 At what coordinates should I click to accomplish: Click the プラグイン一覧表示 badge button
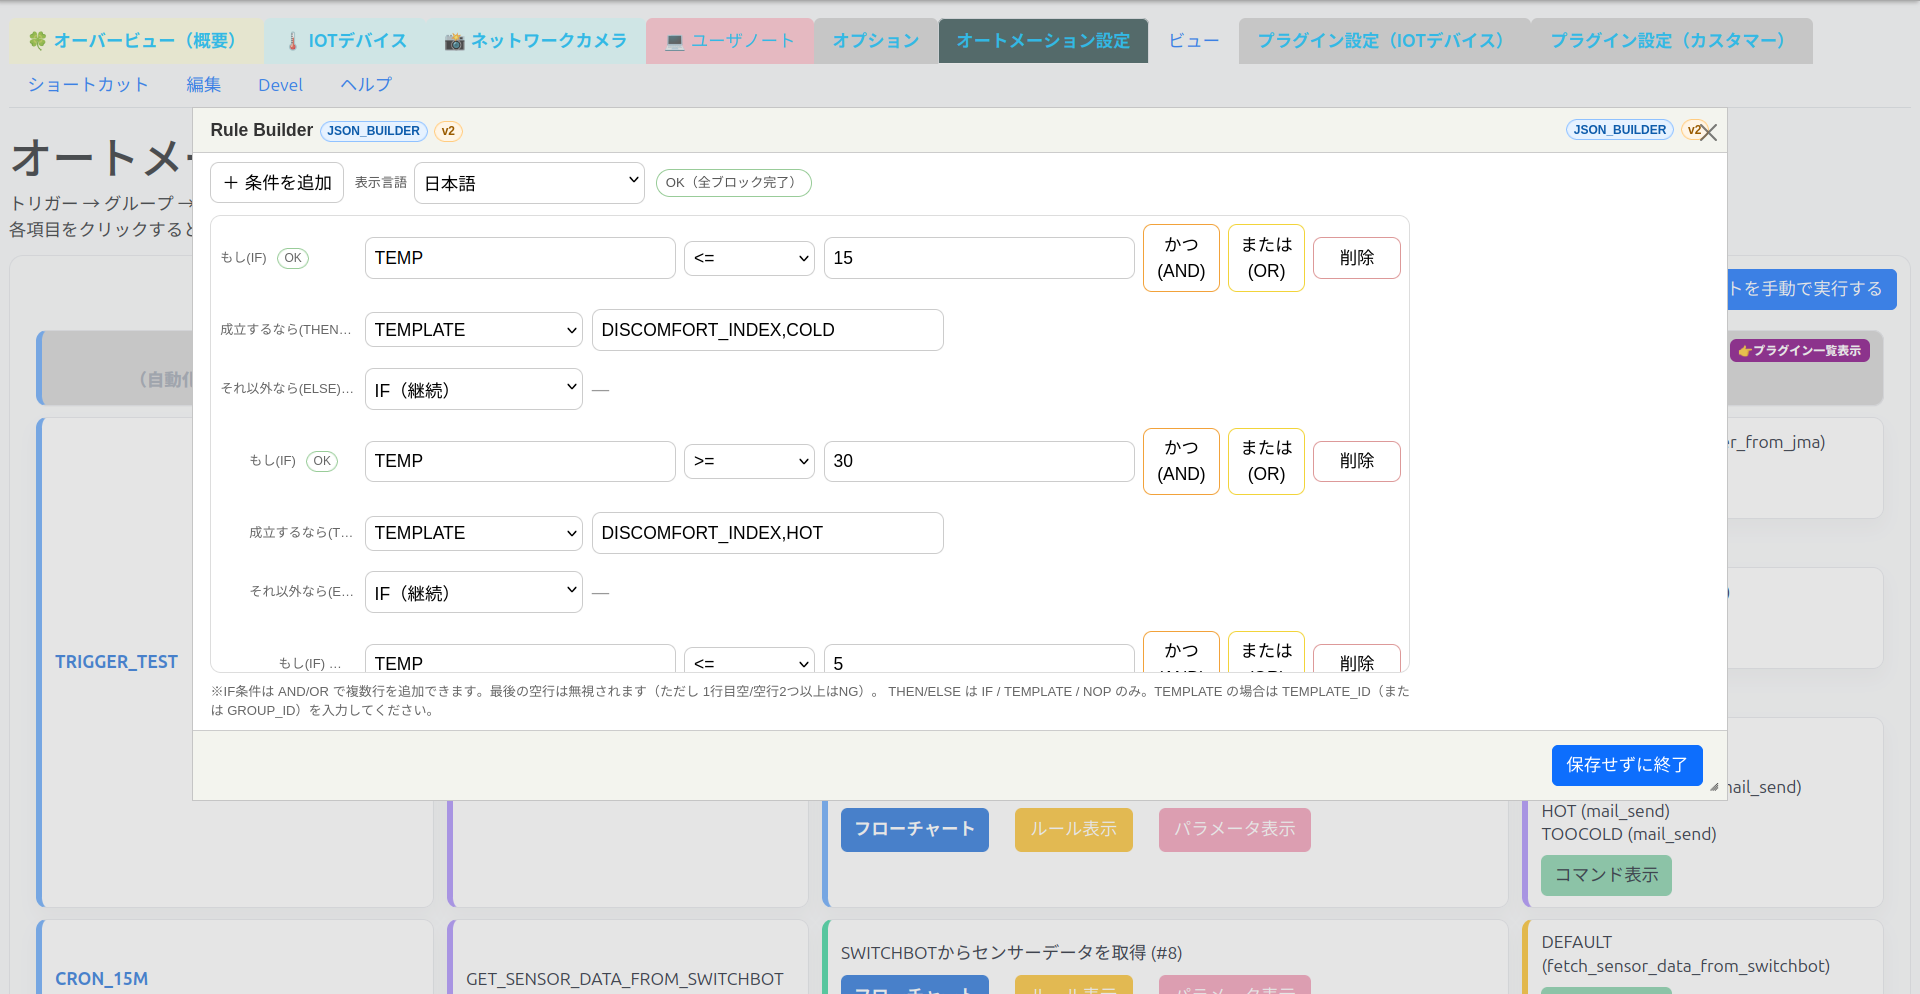pos(1799,351)
